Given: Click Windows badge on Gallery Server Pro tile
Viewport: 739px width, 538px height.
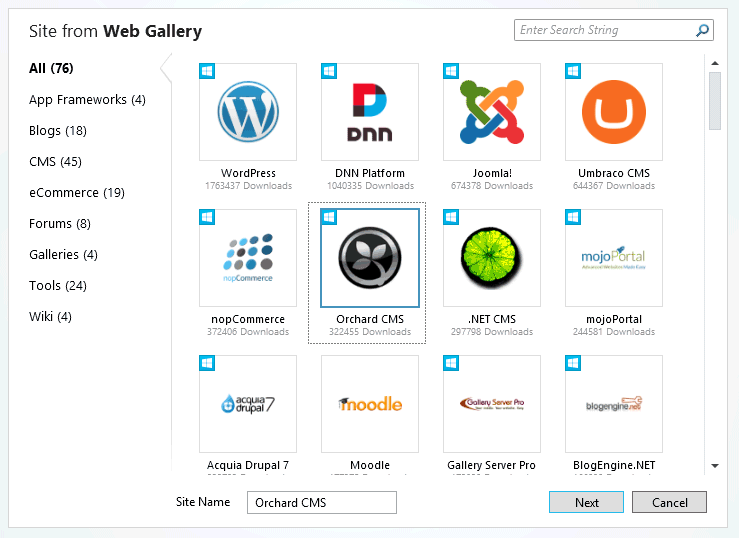Looking at the screenshot, I should tap(451, 363).
